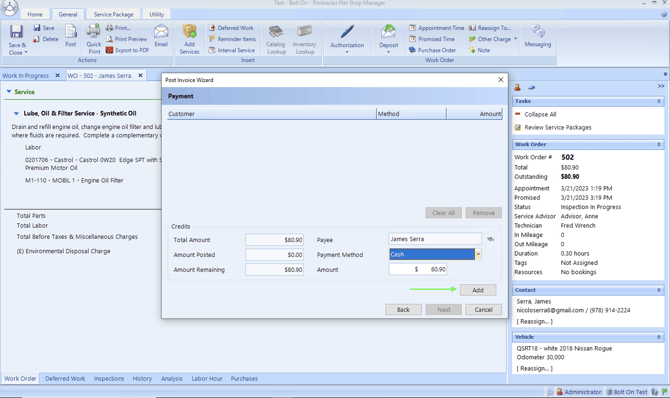Collapse Lube, Oil & Filter Service item

tap(16, 114)
